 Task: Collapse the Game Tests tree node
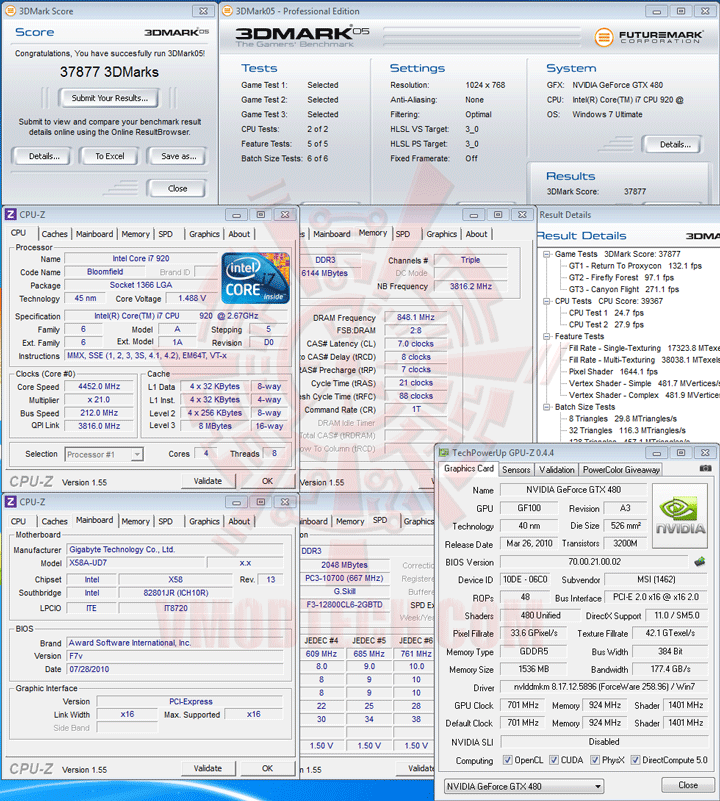[x=546, y=254]
